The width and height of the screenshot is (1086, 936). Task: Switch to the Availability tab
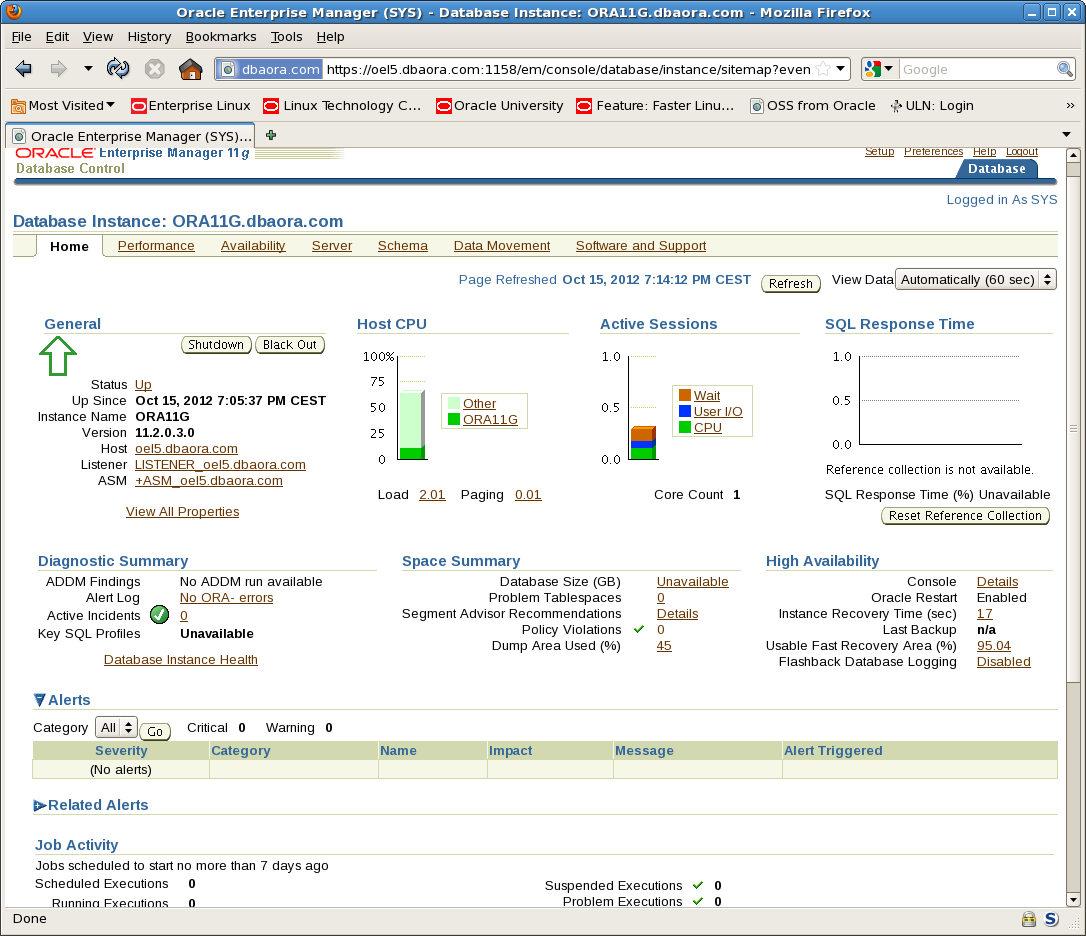coord(253,246)
